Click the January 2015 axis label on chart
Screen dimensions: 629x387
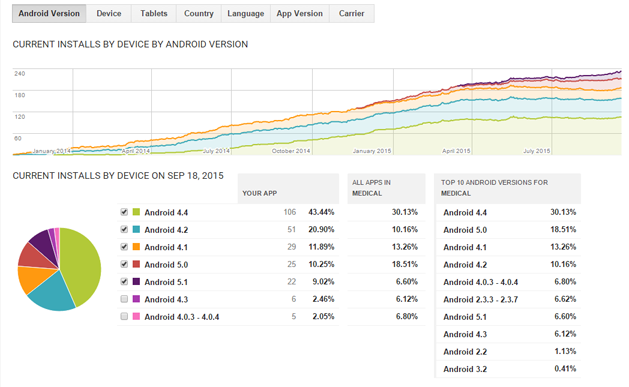pyautogui.click(x=371, y=151)
